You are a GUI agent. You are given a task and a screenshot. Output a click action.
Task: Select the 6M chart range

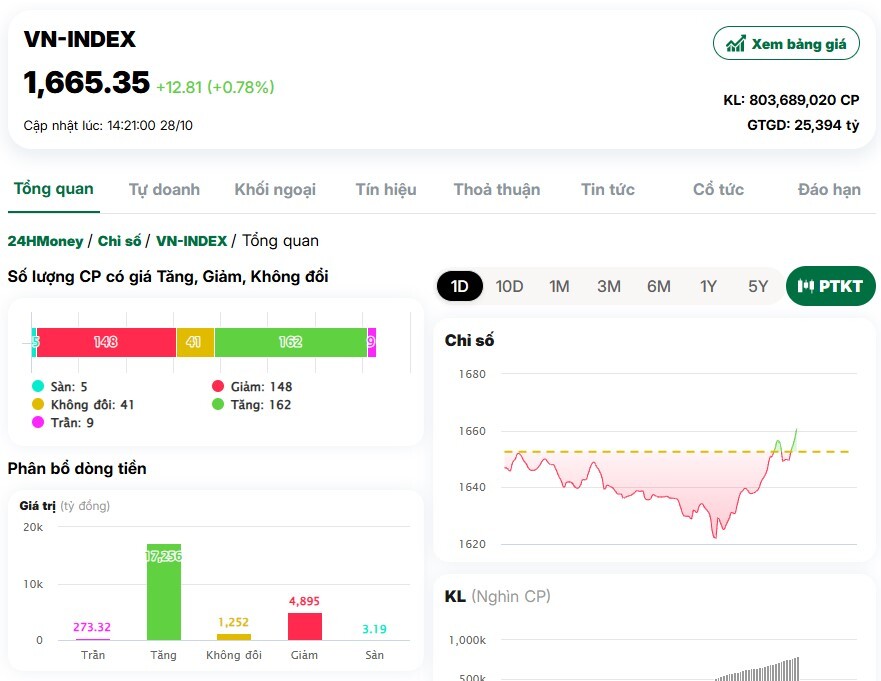659,286
